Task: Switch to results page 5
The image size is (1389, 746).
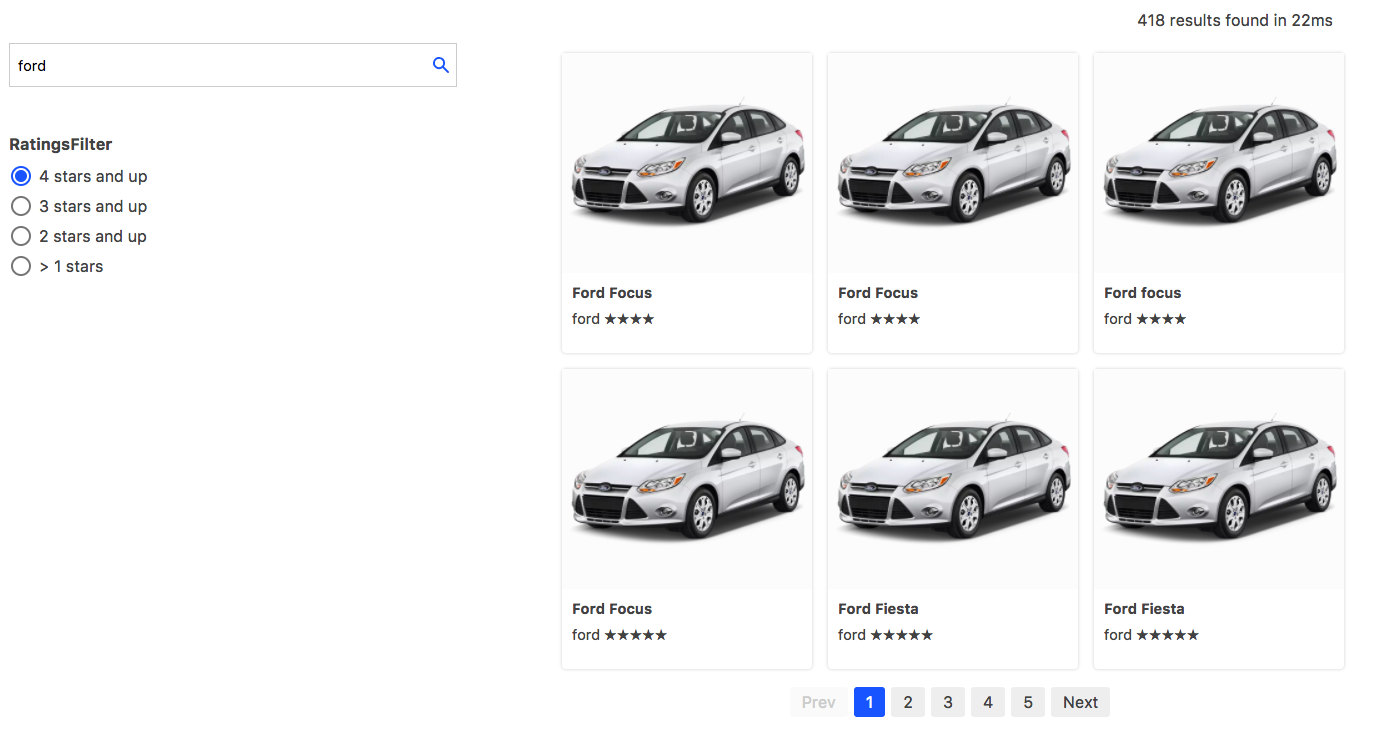Action: tap(1027, 702)
